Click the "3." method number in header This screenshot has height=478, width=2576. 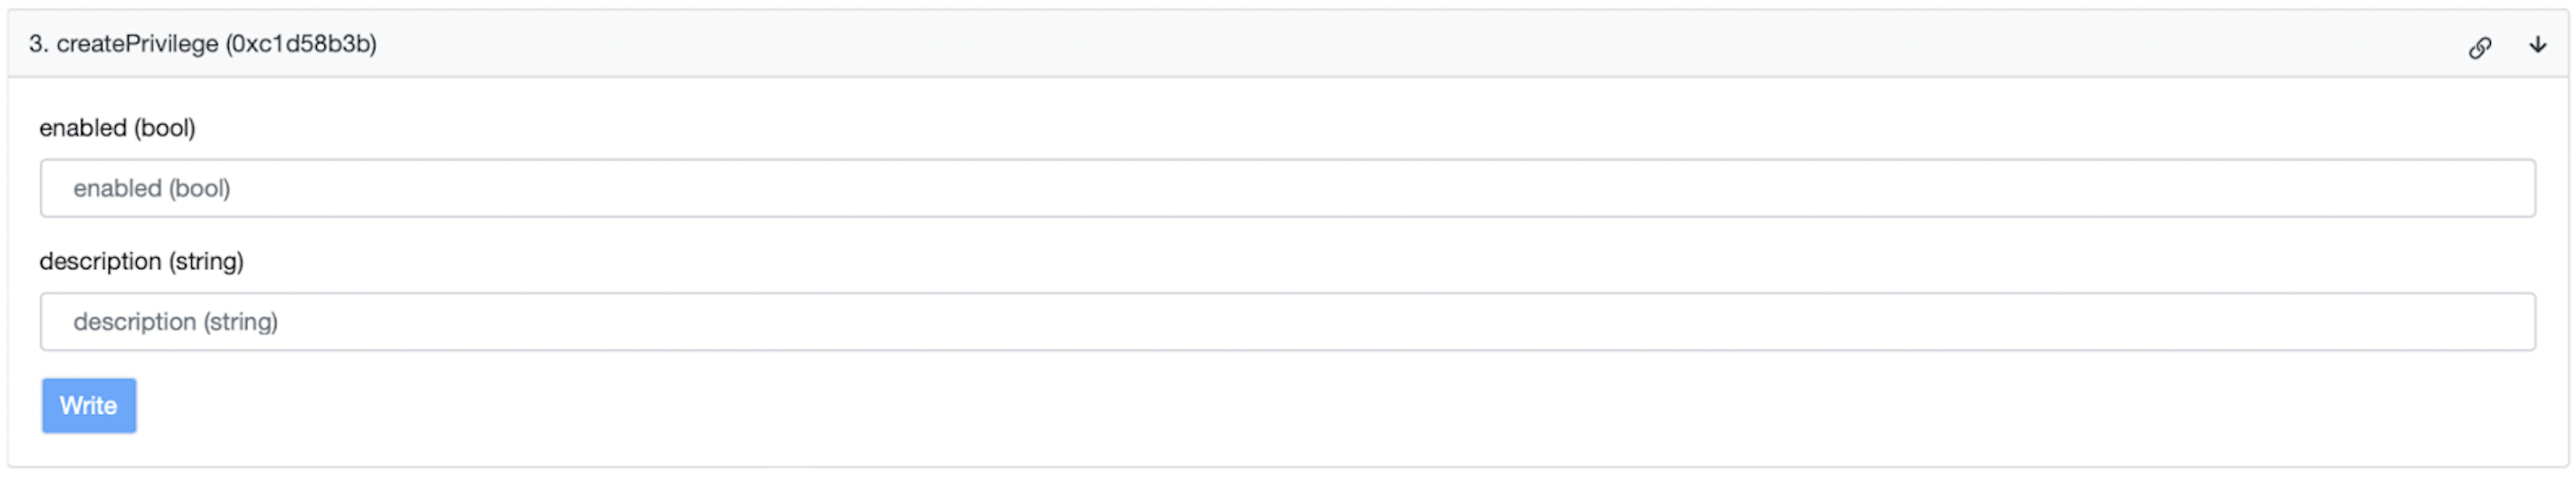pyautogui.click(x=38, y=44)
